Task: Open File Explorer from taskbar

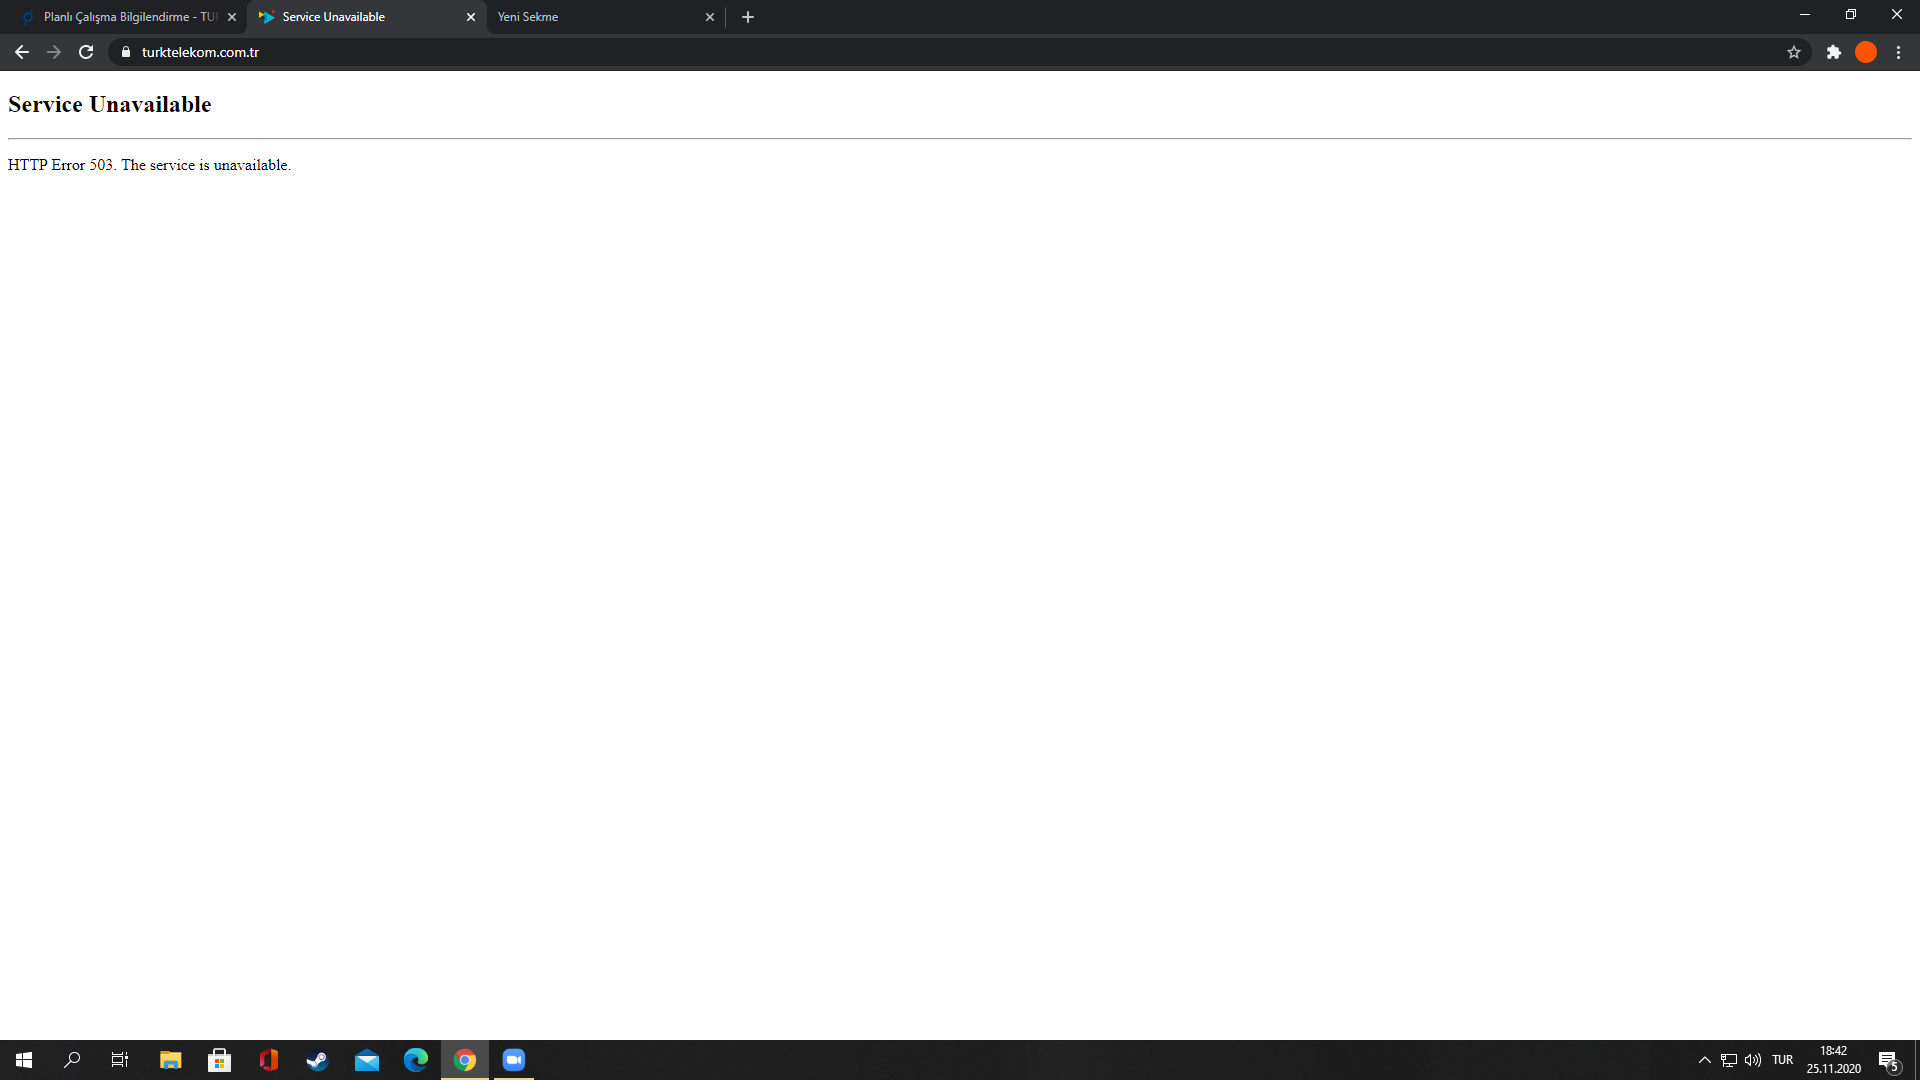Action: click(x=169, y=1059)
